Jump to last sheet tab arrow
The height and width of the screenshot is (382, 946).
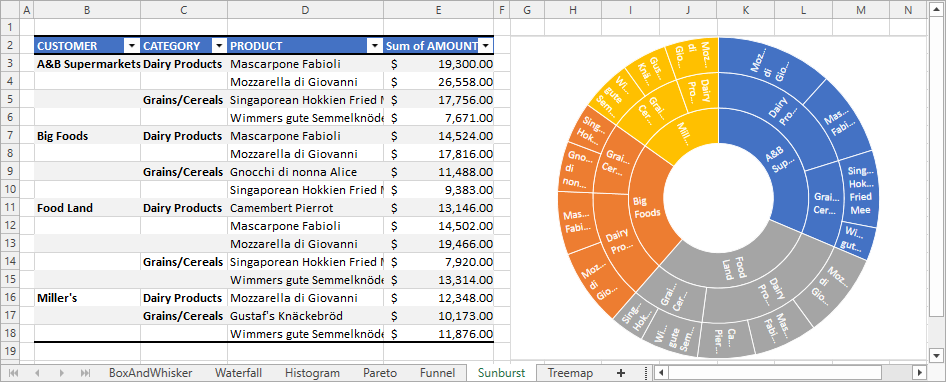[86, 373]
